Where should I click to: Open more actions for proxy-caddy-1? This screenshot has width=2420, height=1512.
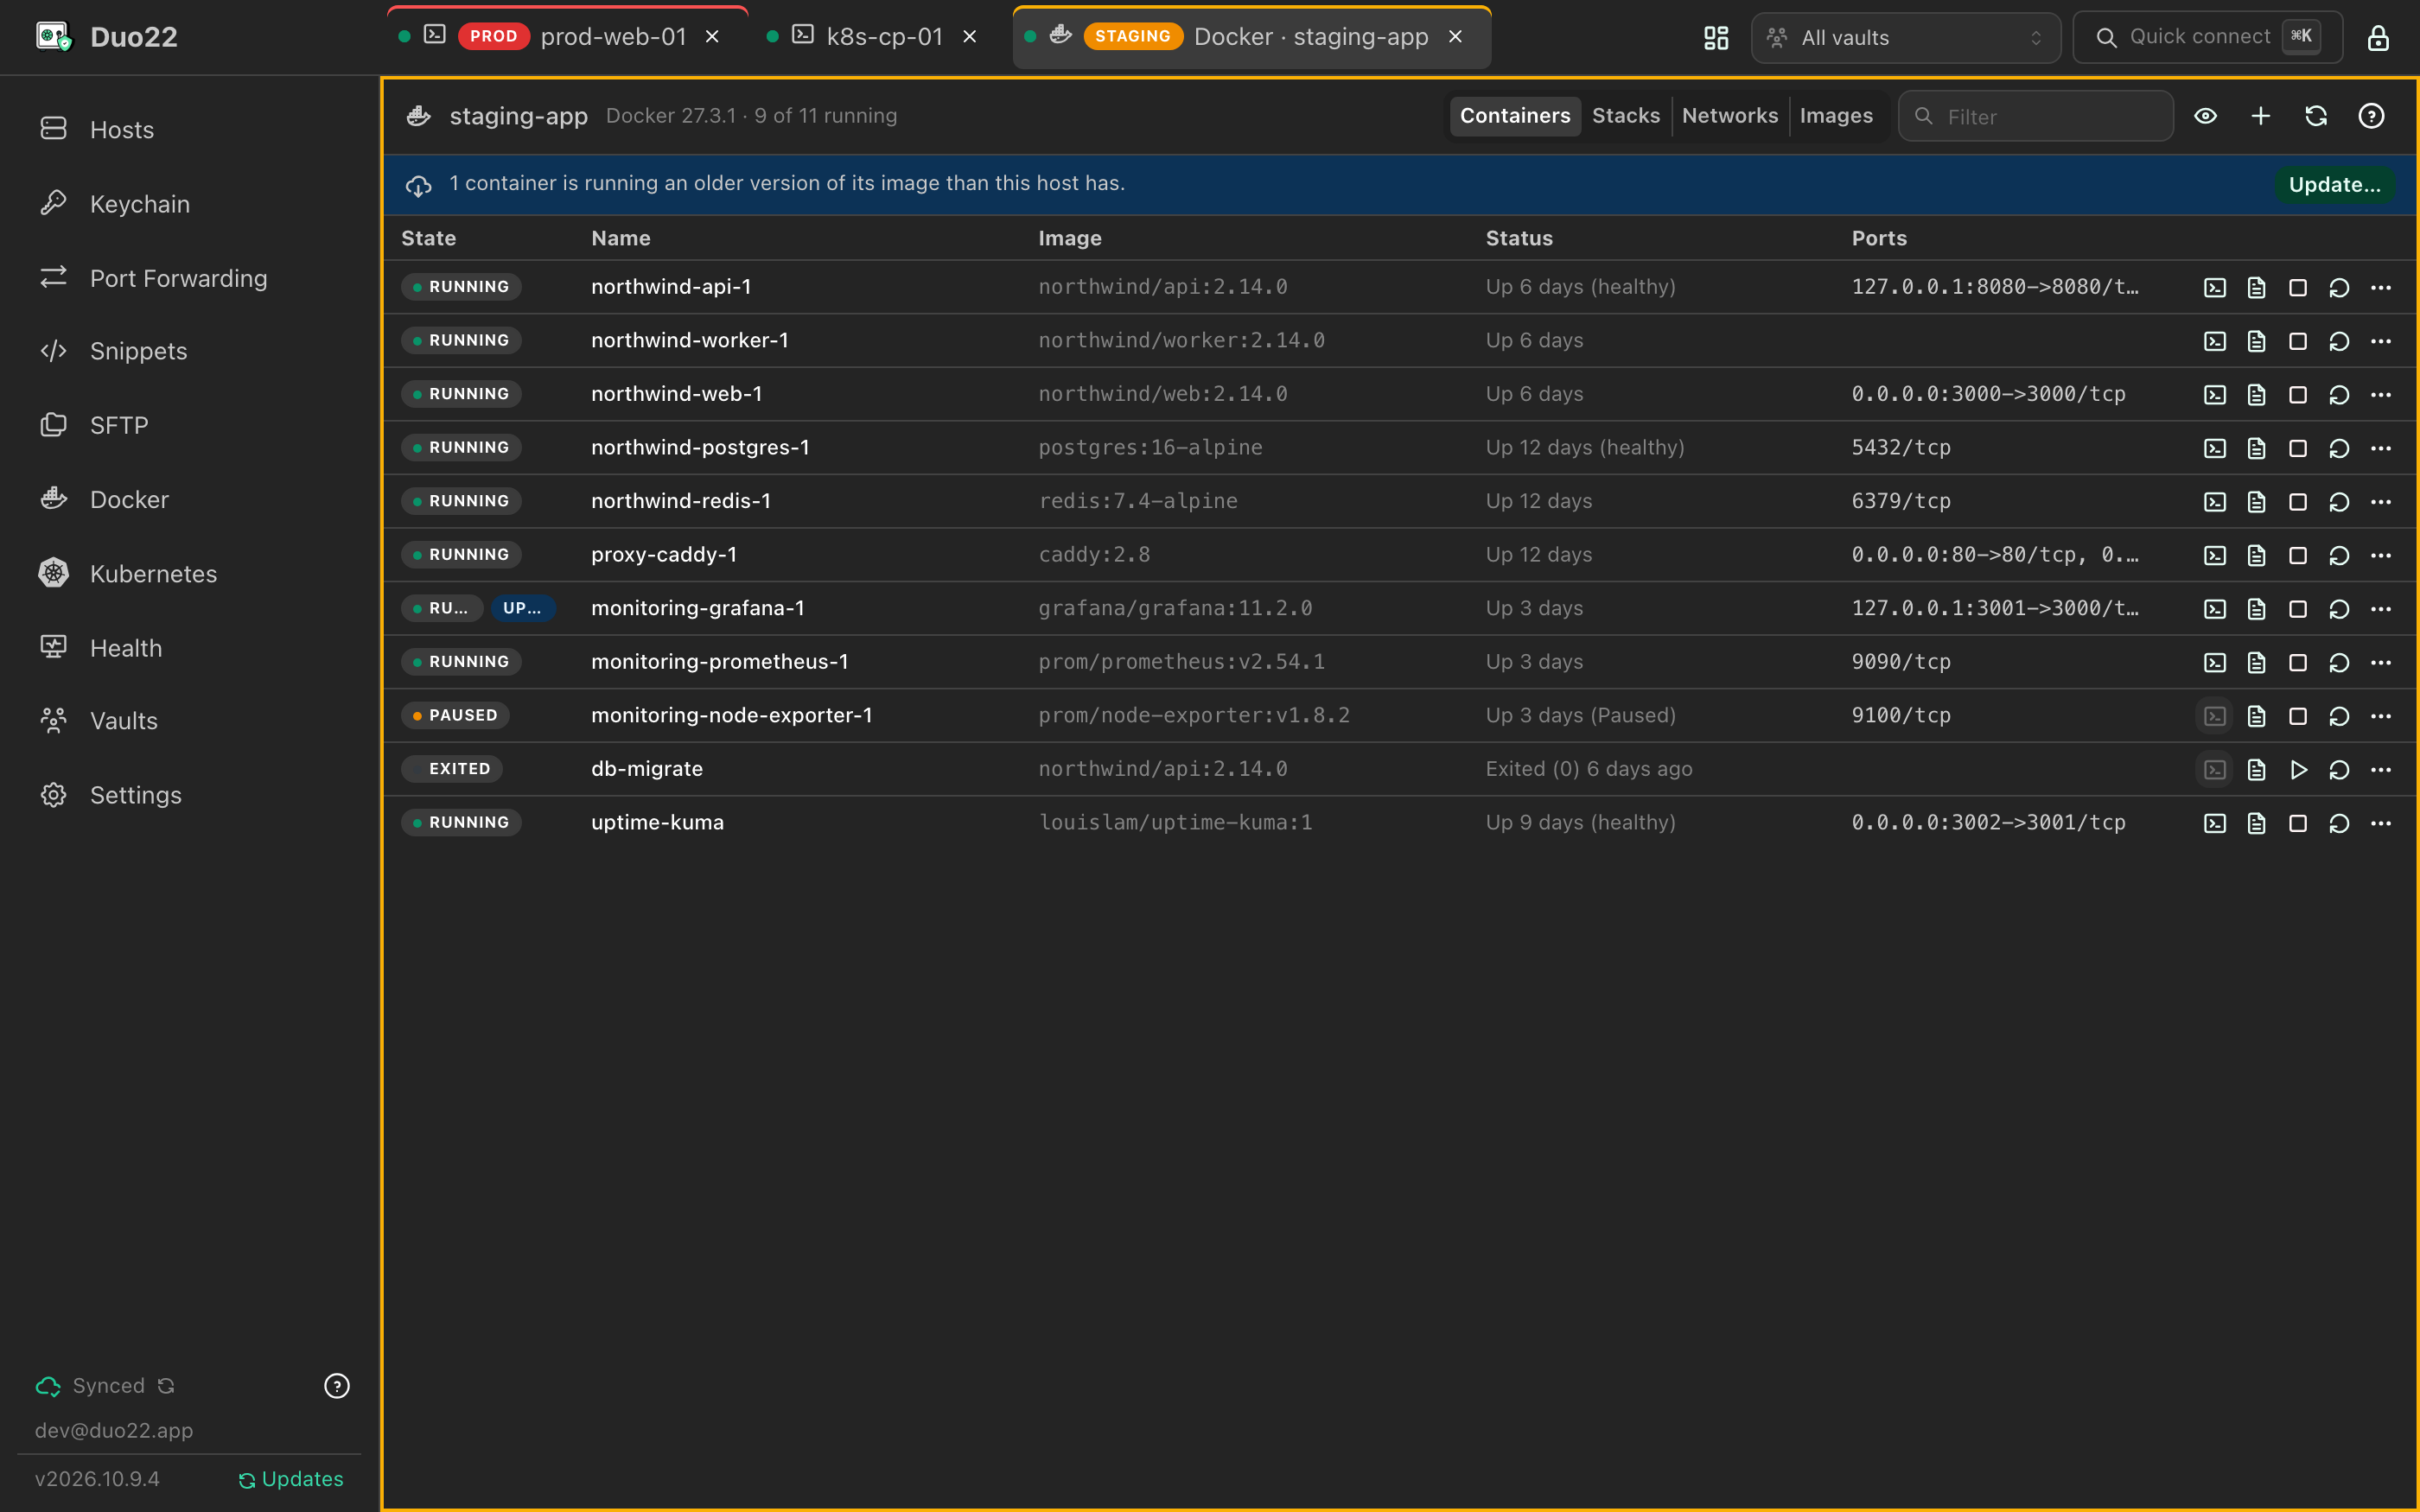click(2381, 556)
